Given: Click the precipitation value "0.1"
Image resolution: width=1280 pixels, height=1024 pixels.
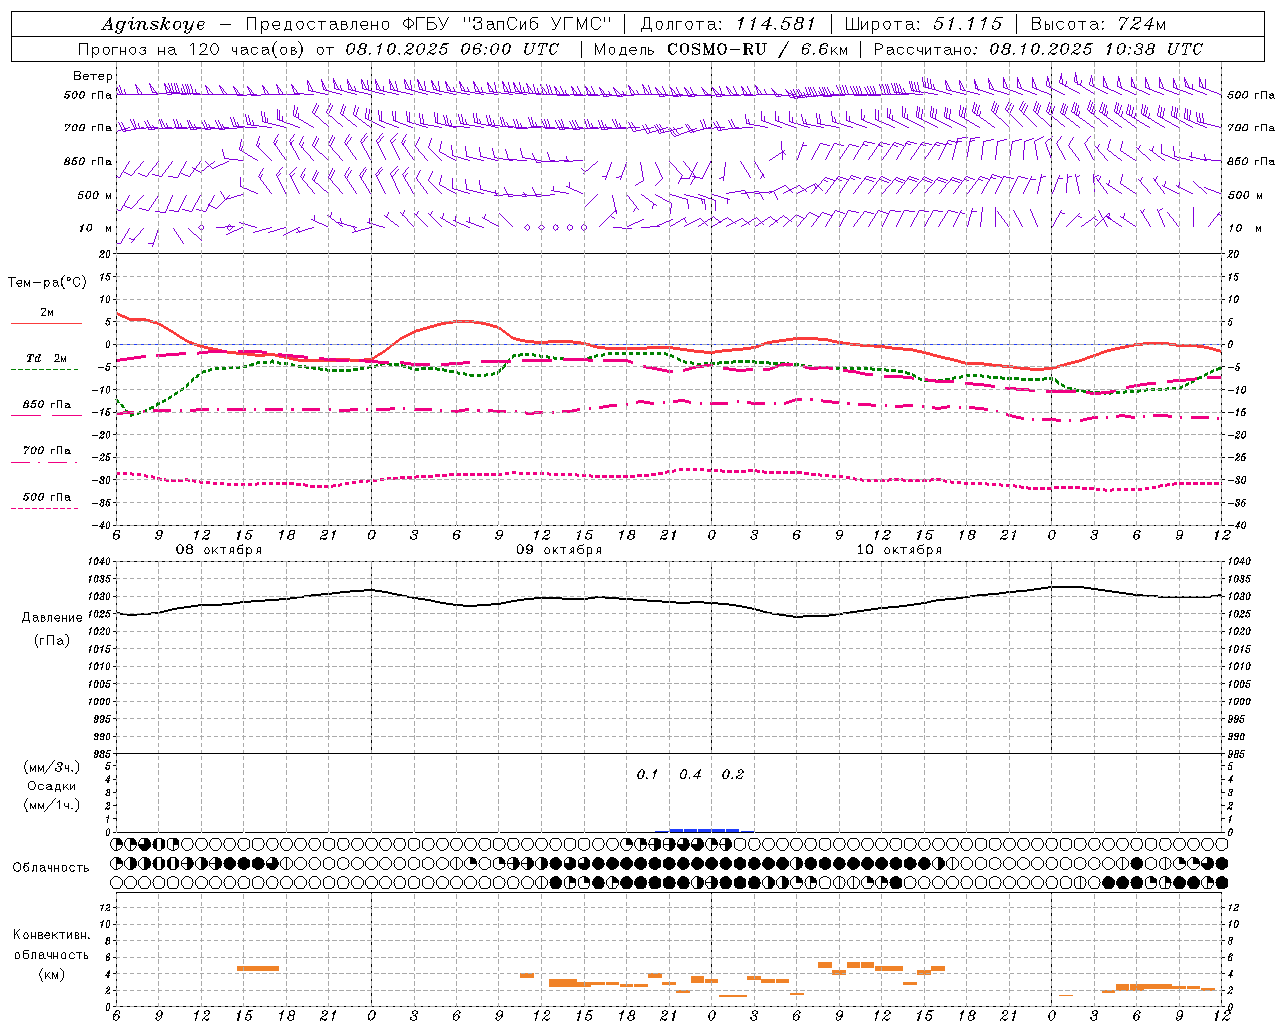Looking at the screenshot, I should coord(648,775).
